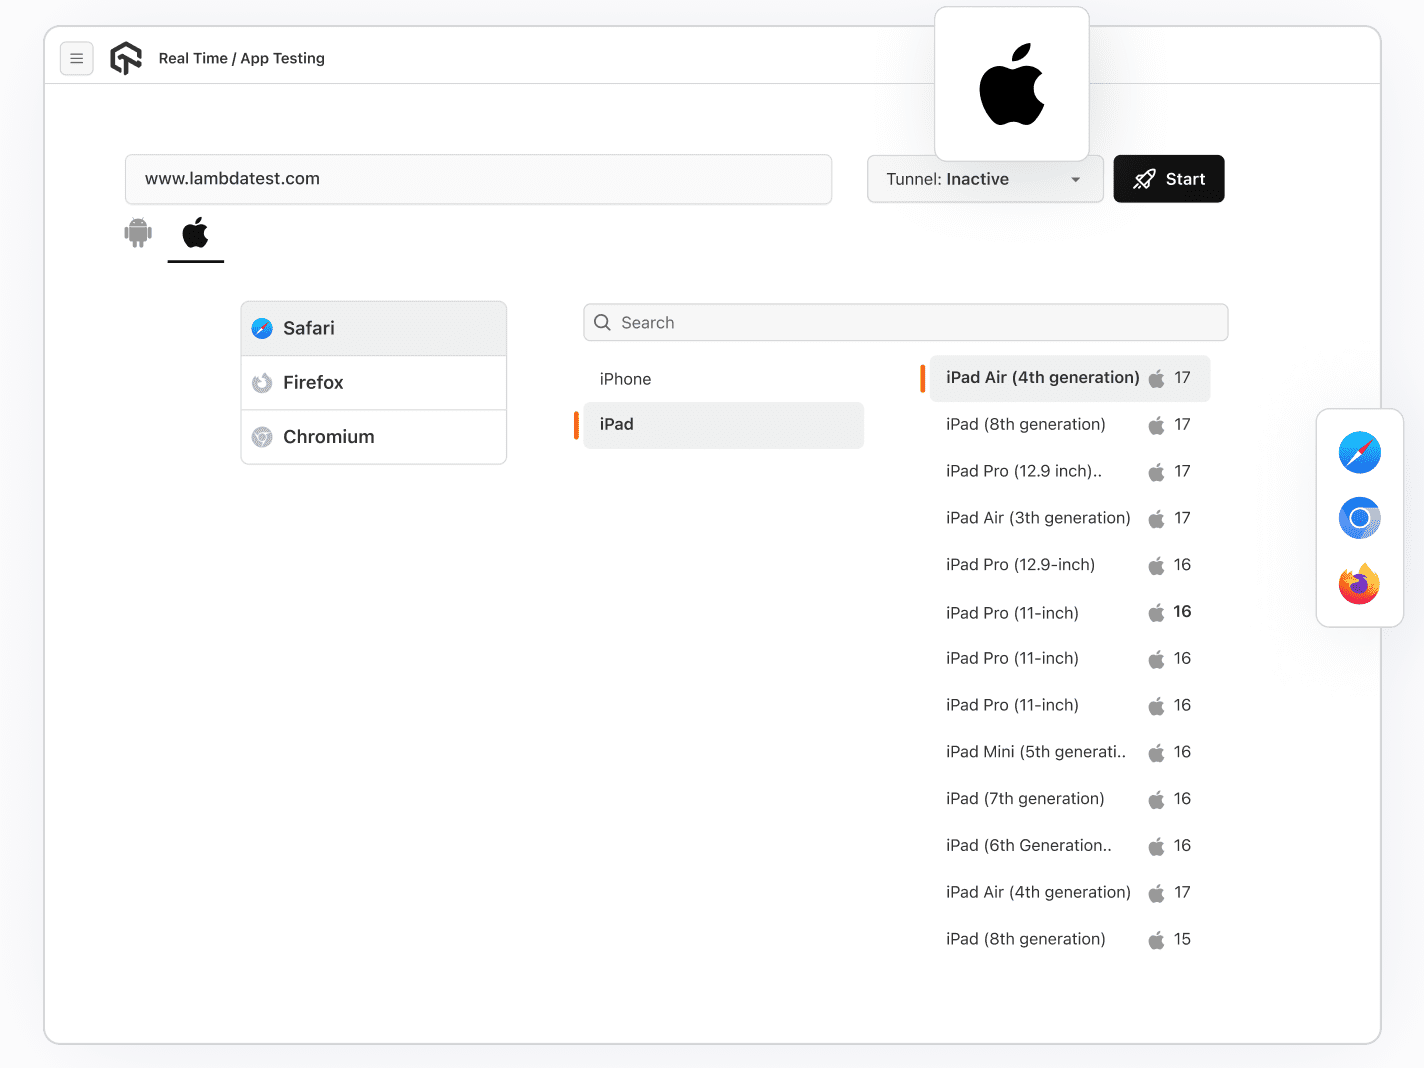
Task: Switch to the Android device tab
Action: [x=137, y=233]
